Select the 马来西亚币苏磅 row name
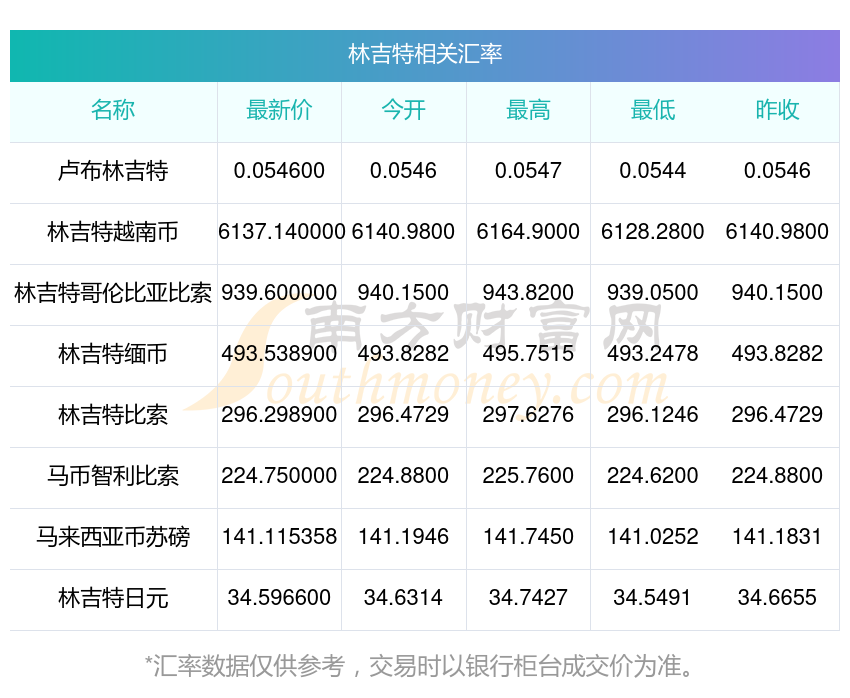The height and width of the screenshot is (698, 850). point(113,537)
